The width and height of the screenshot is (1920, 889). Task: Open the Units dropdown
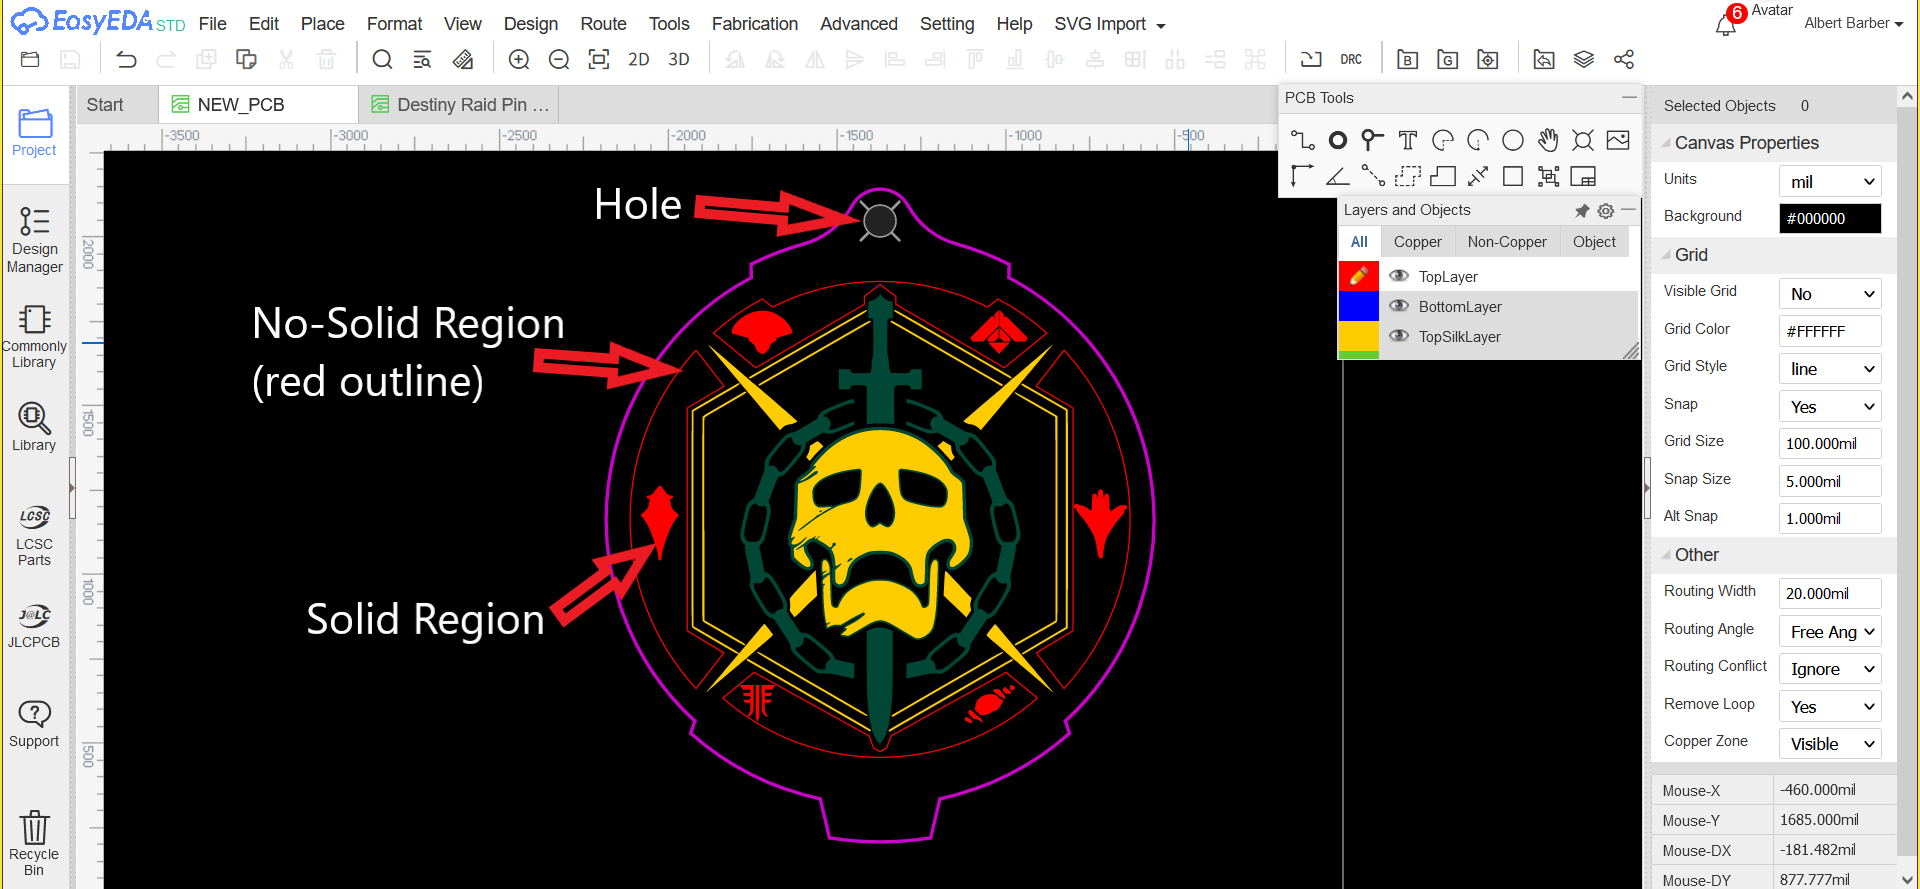pos(1830,181)
